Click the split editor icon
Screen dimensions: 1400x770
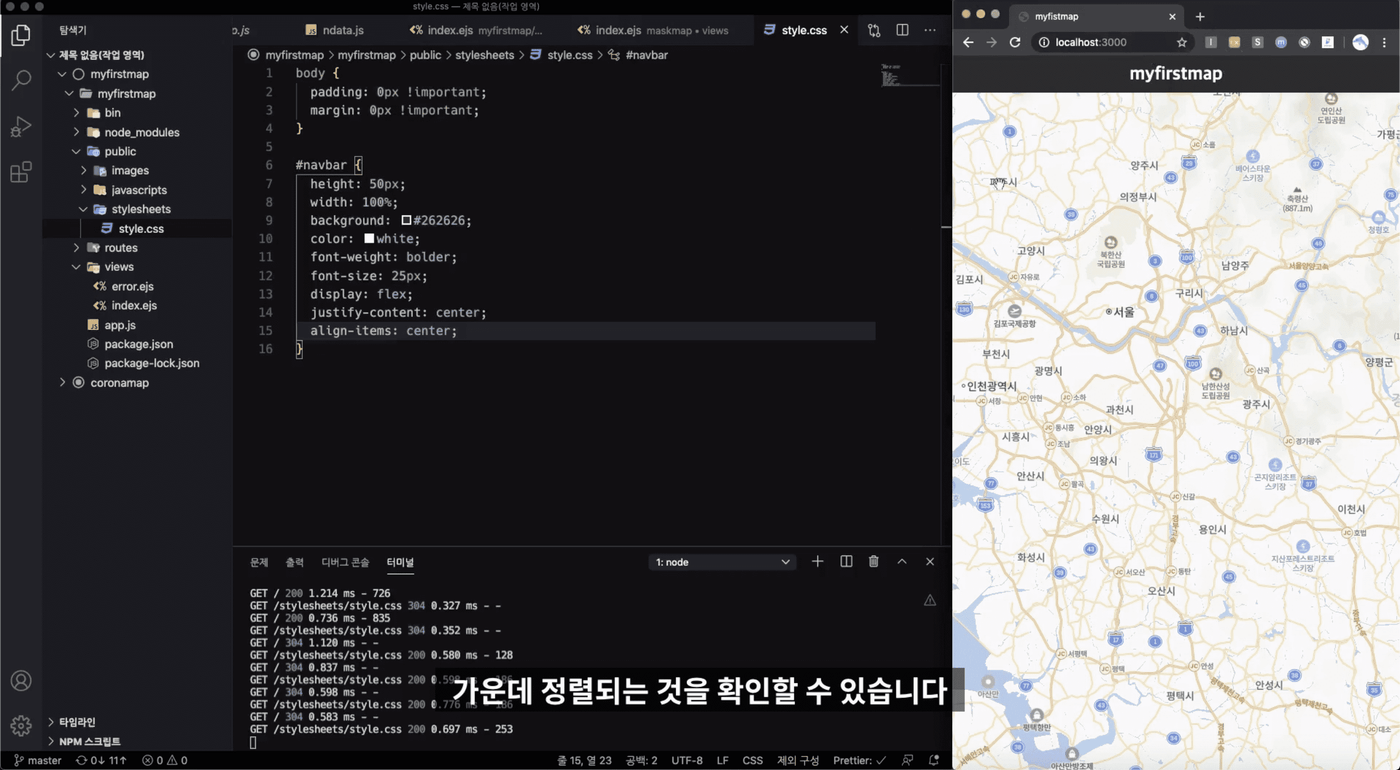click(x=902, y=30)
